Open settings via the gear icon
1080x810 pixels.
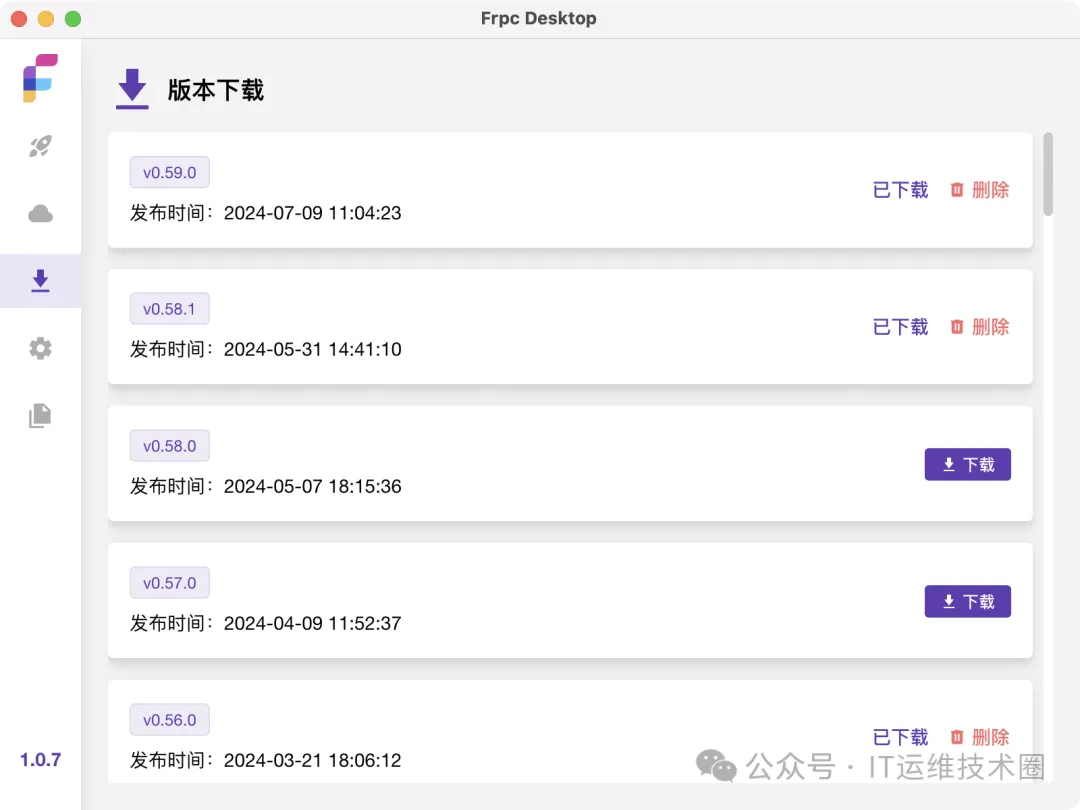point(40,348)
